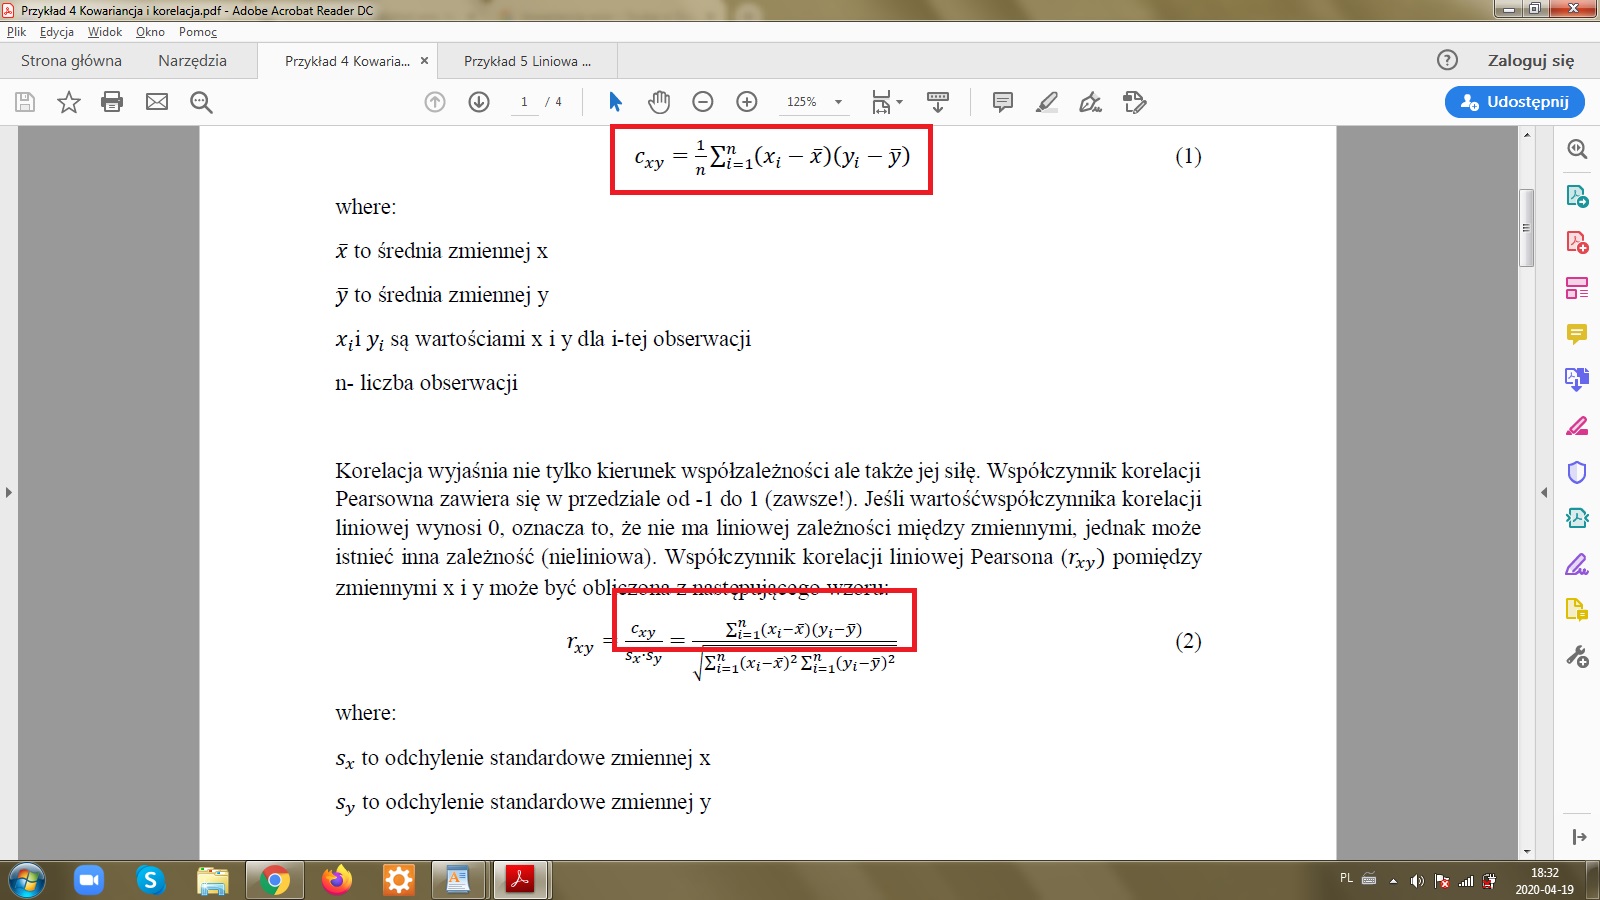Collapse the right tools pane arrow
The width and height of the screenshot is (1600, 900).
[x=1544, y=492]
